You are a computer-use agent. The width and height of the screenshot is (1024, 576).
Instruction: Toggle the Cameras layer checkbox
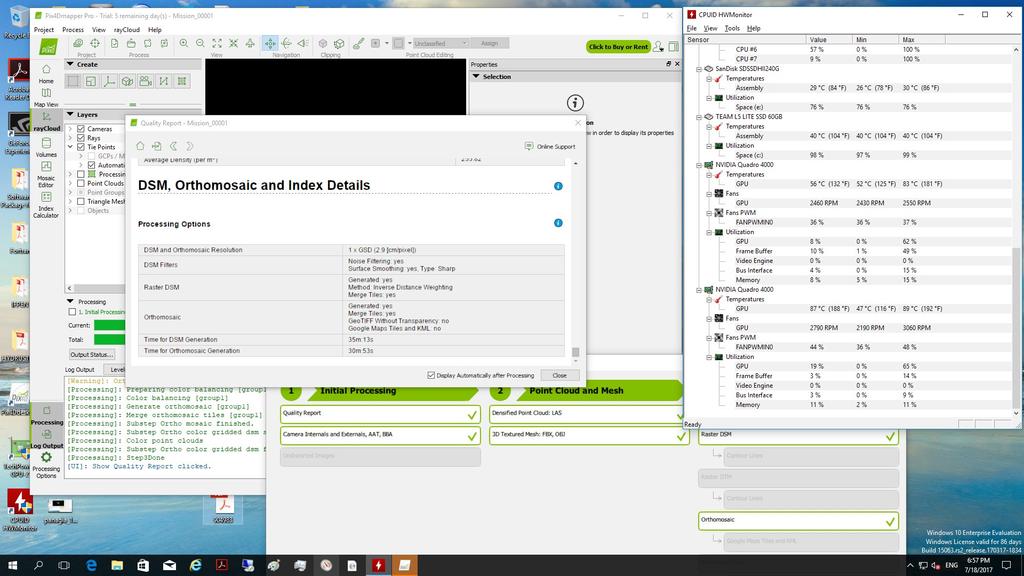(81, 129)
